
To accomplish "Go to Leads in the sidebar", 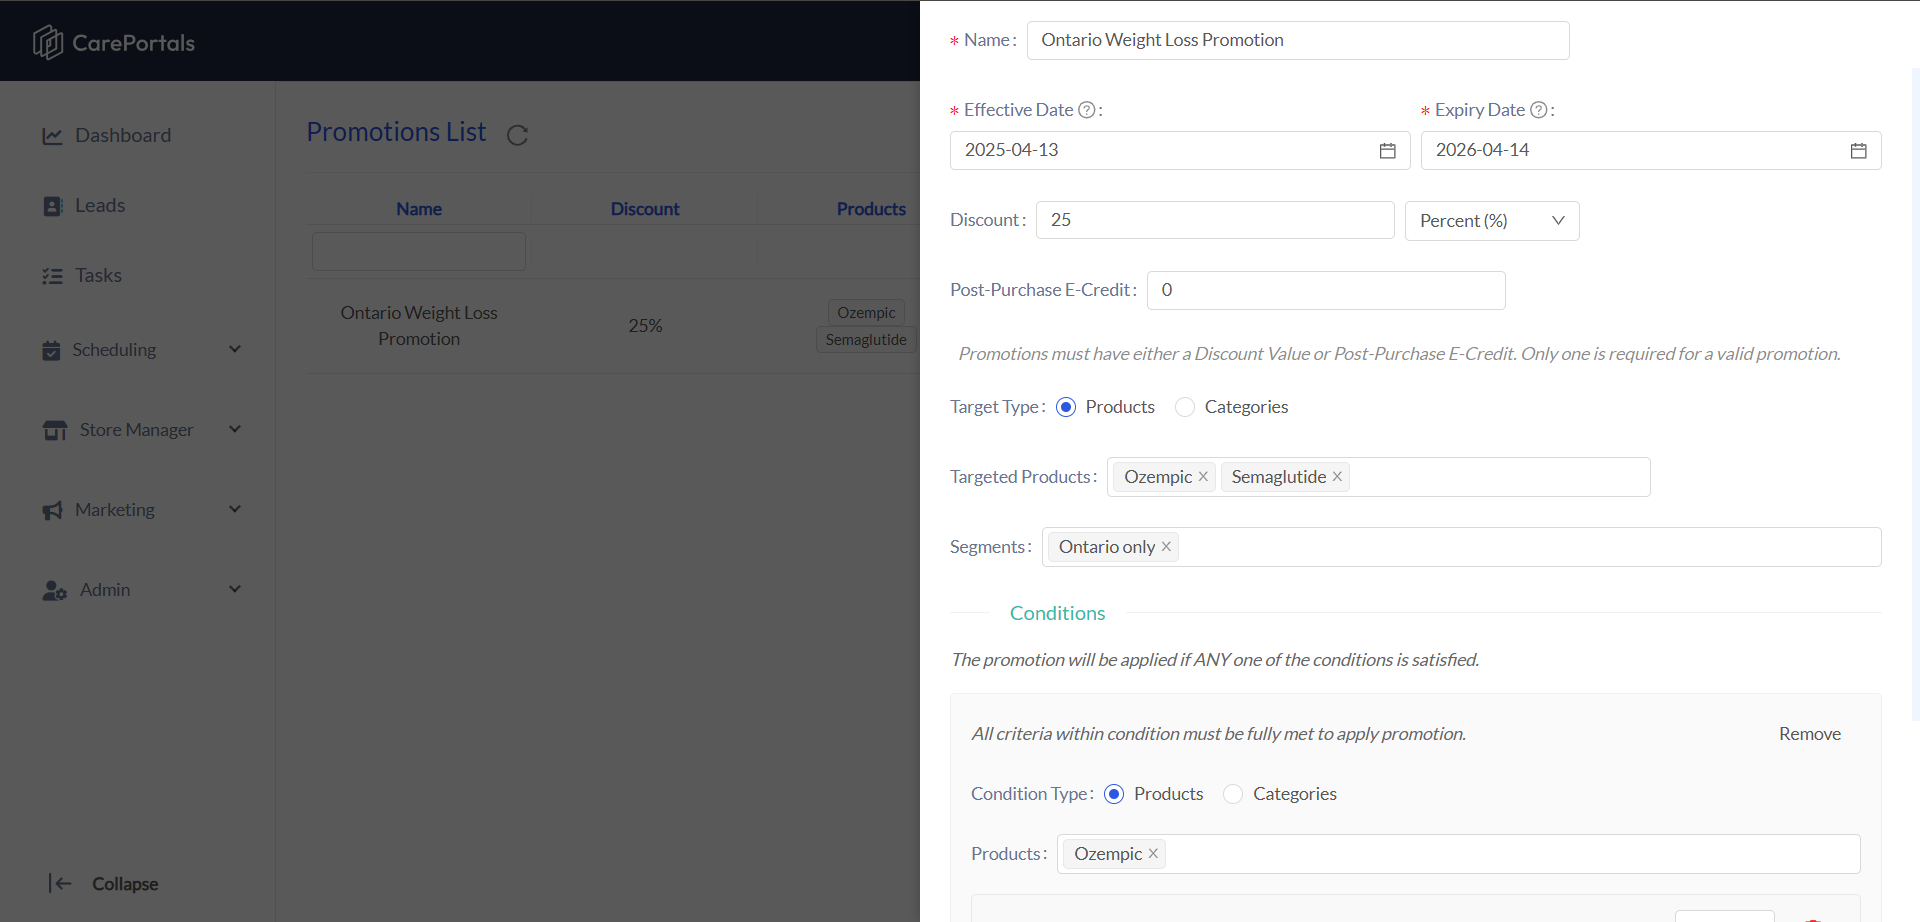I will click(100, 205).
